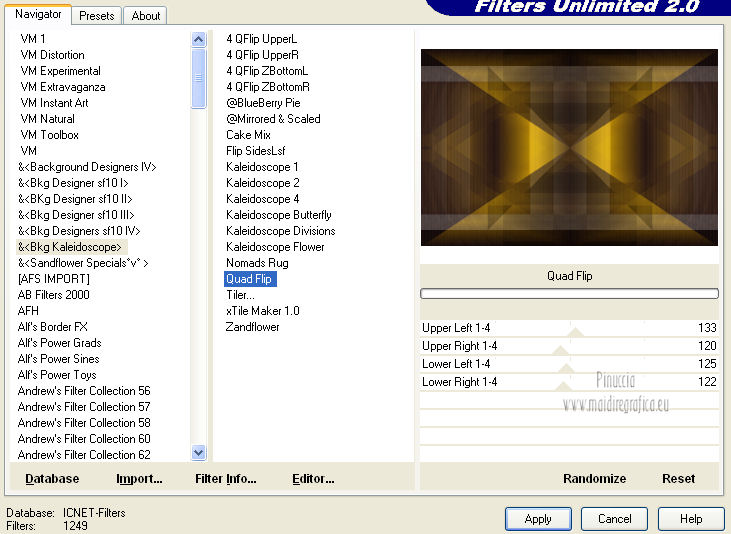The width and height of the screenshot is (731, 534).
Task: Open the About tab
Action: pyautogui.click(x=145, y=16)
